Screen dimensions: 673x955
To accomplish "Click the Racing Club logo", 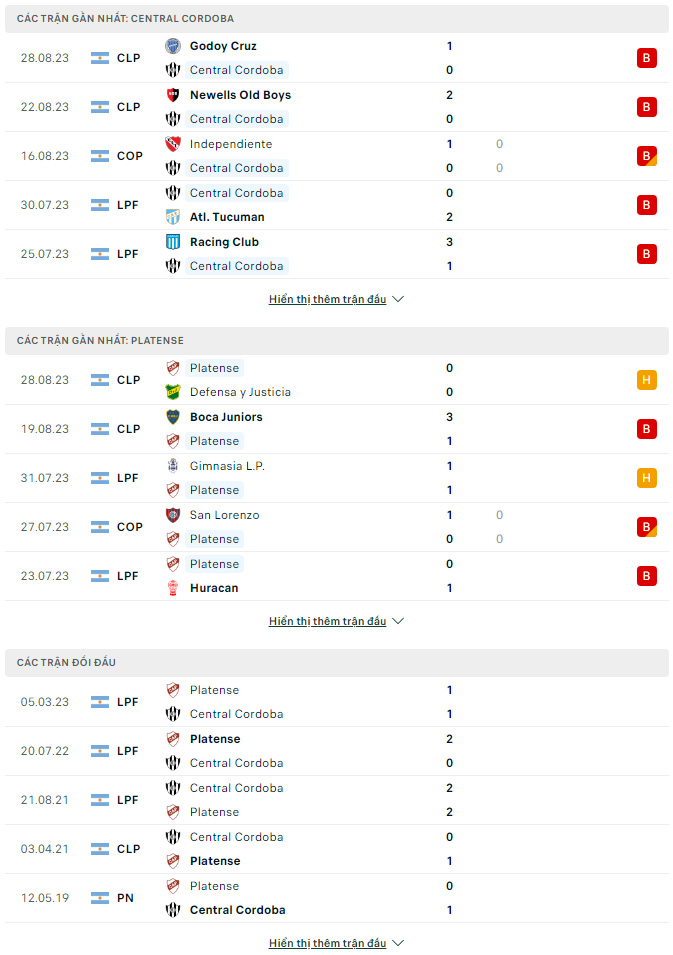I will pyautogui.click(x=173, y=242).
